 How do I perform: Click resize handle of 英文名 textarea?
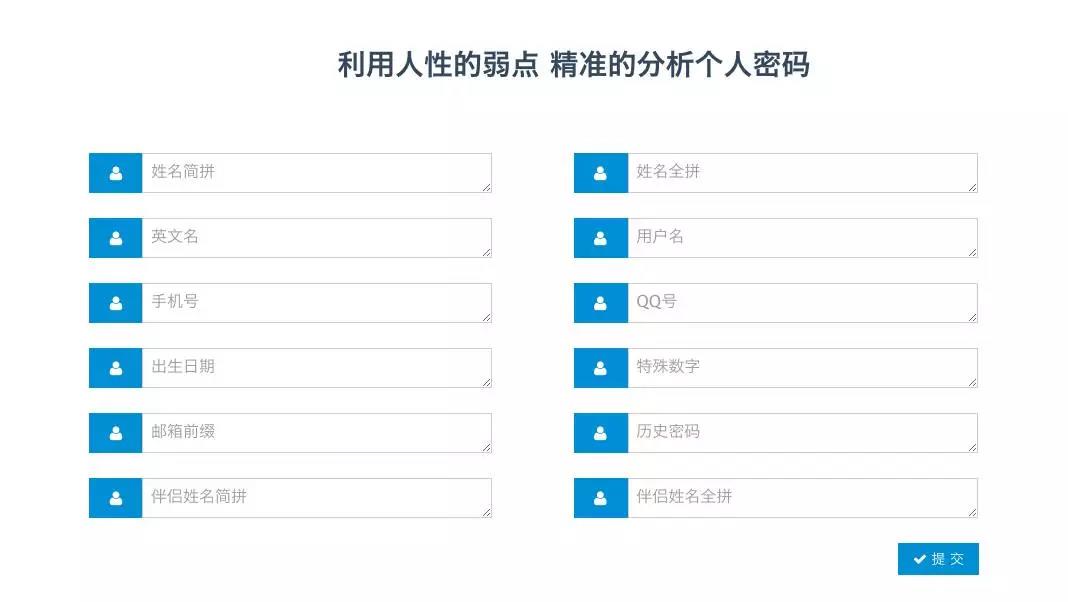(486, 253)
